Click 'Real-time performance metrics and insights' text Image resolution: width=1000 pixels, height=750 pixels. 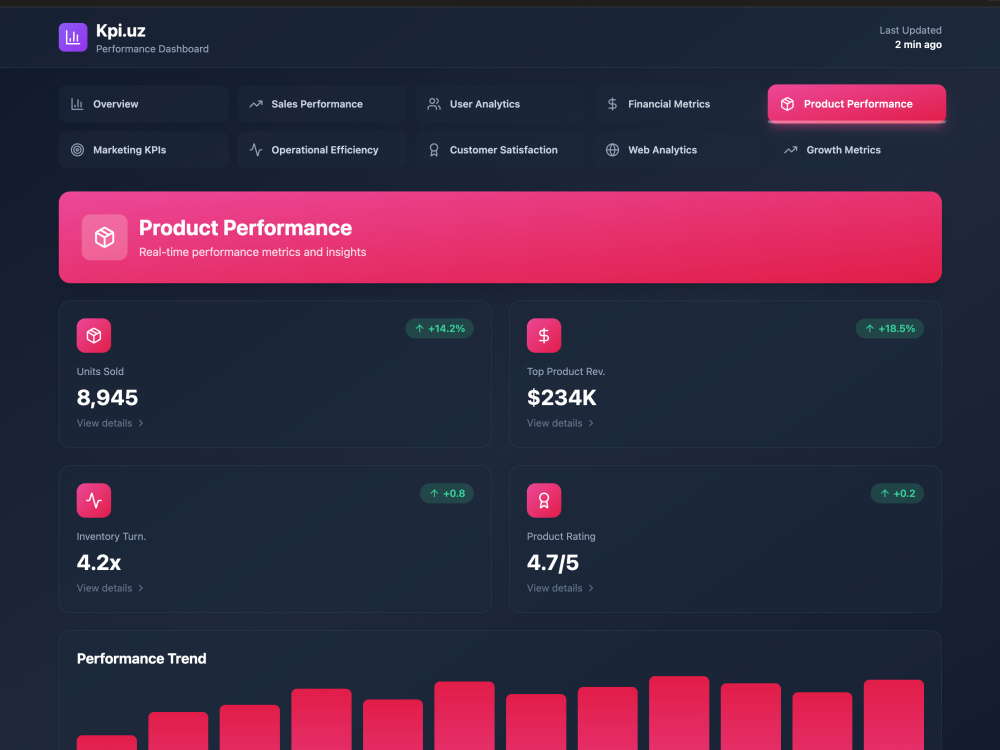point(253,252)
